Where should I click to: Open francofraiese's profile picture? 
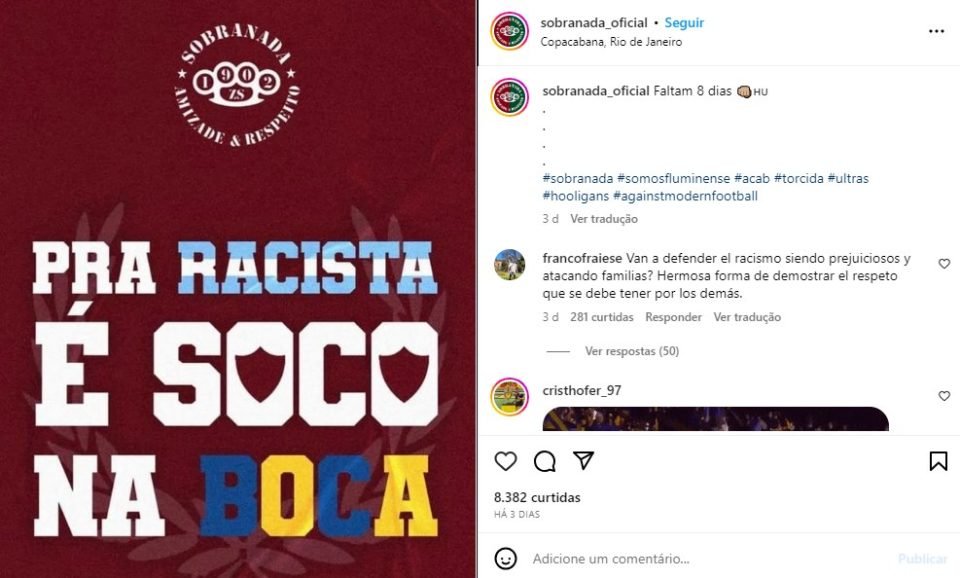click(x=509, y=265)
